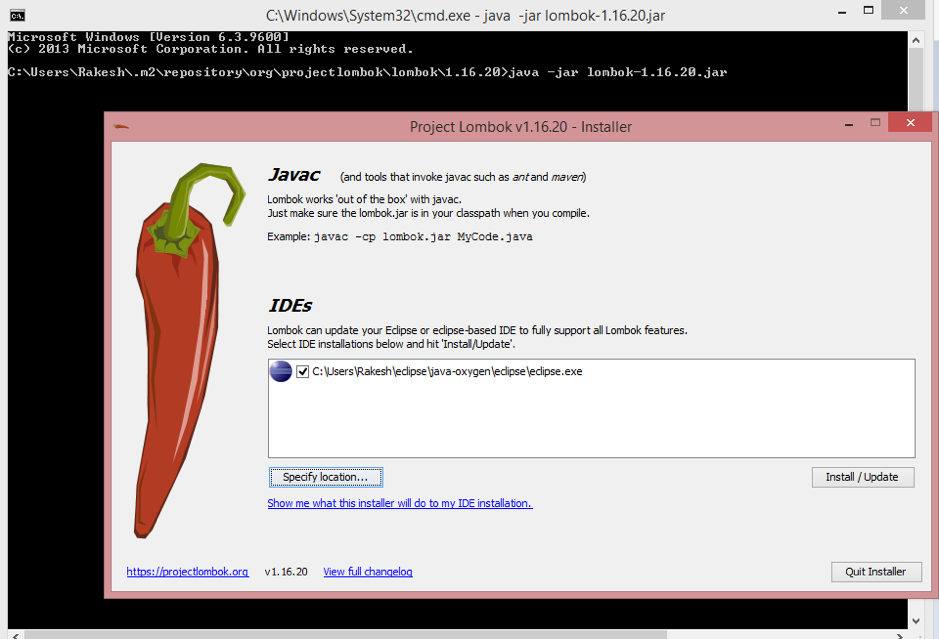This screenshot has height=639, width=939.
Task: Click the Microsoft Windows version line in cmd
Action: coord(149,37)
